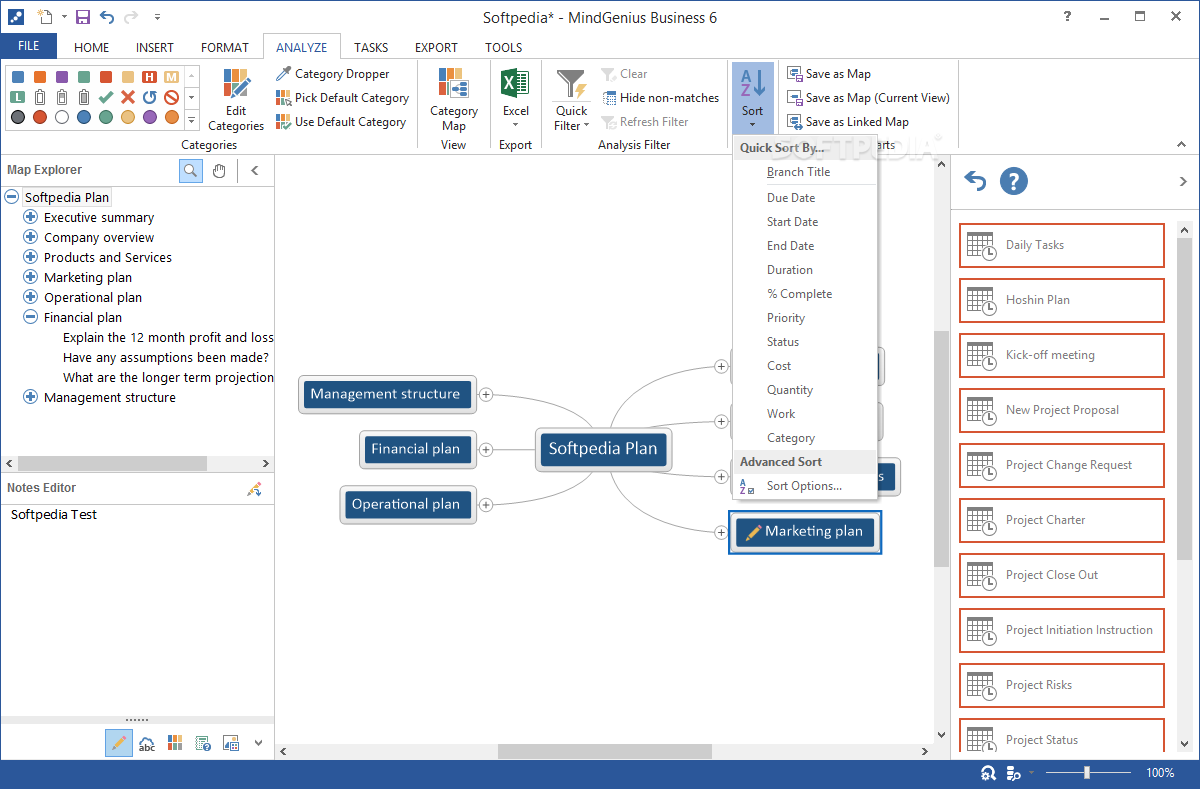Switch to the HOME ribbon tab

92,47
